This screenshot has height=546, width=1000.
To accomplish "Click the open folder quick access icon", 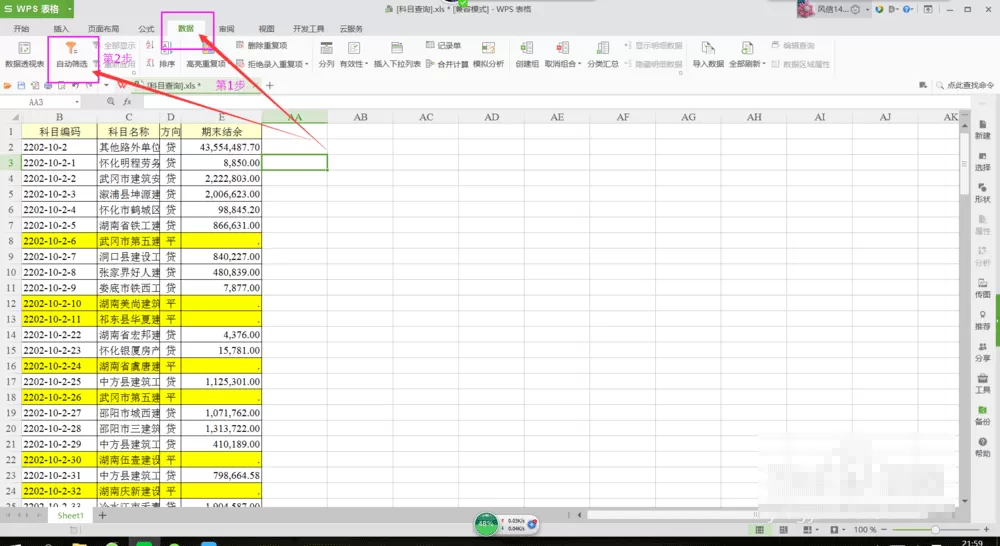I will 8,85.
